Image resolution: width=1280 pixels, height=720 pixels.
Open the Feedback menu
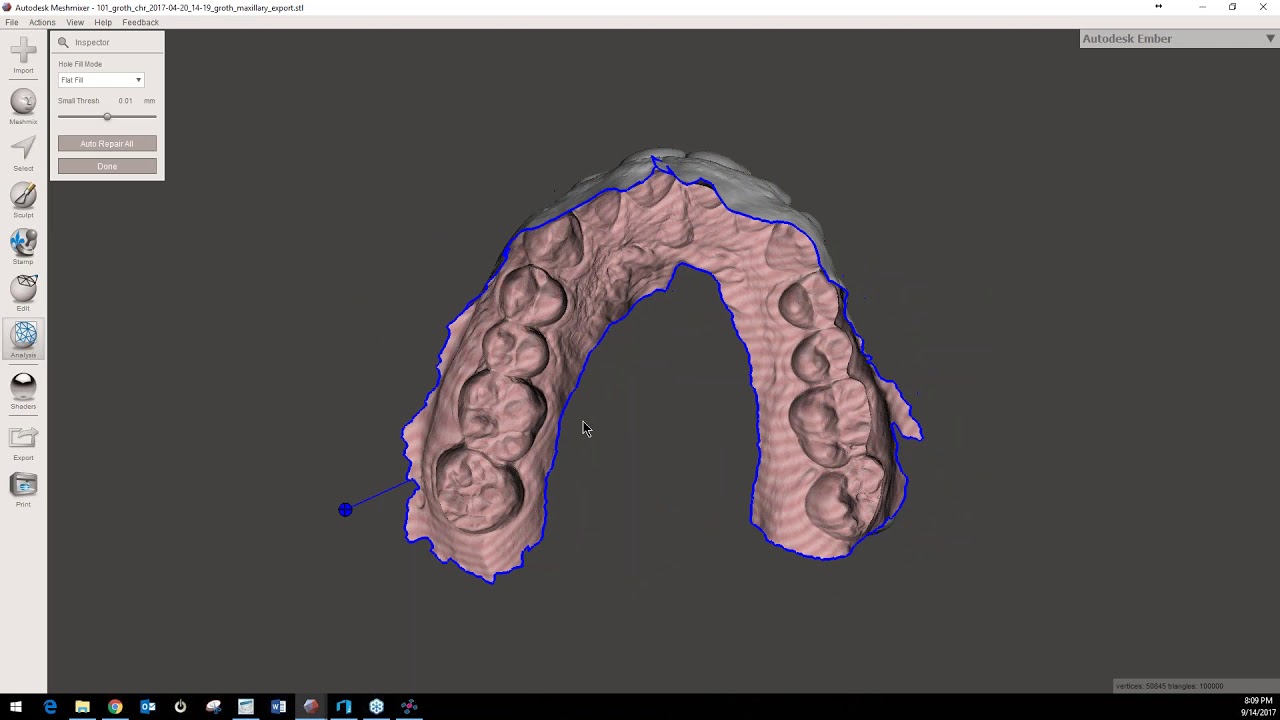coord(140,22)
